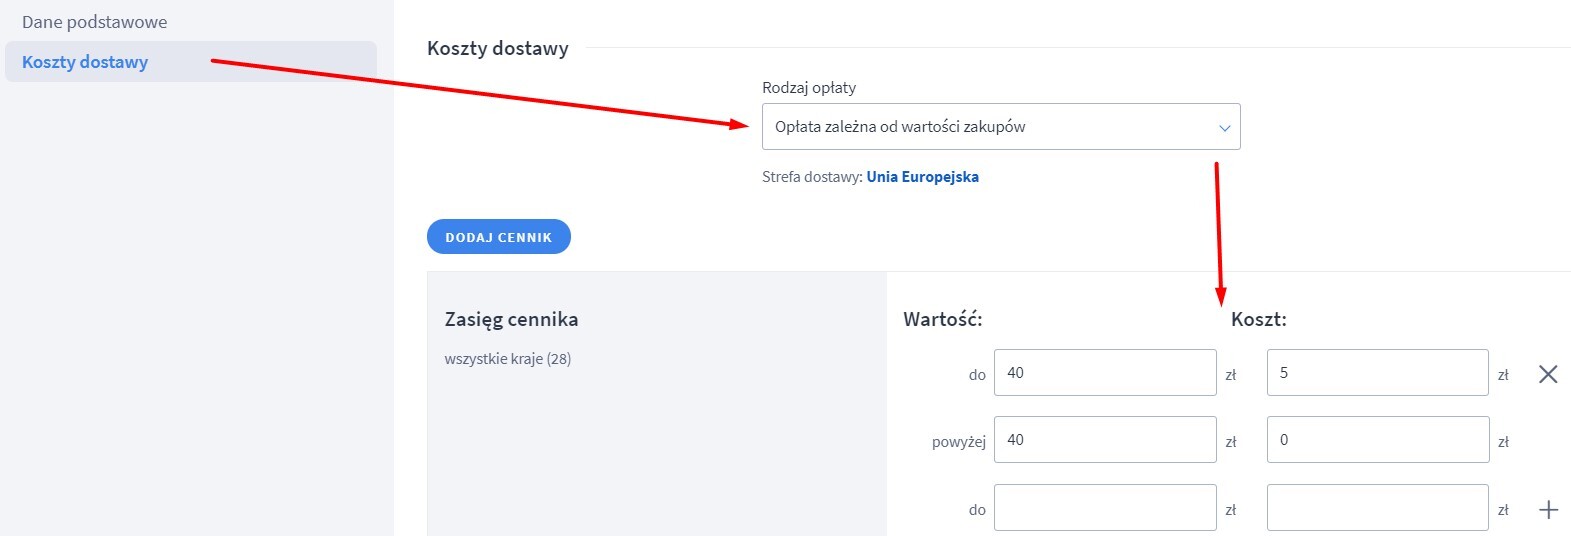Click the Wartość column label
The width and height of the screenshot is (1571, 536).
pyautogui.click(x=943, y=320)
